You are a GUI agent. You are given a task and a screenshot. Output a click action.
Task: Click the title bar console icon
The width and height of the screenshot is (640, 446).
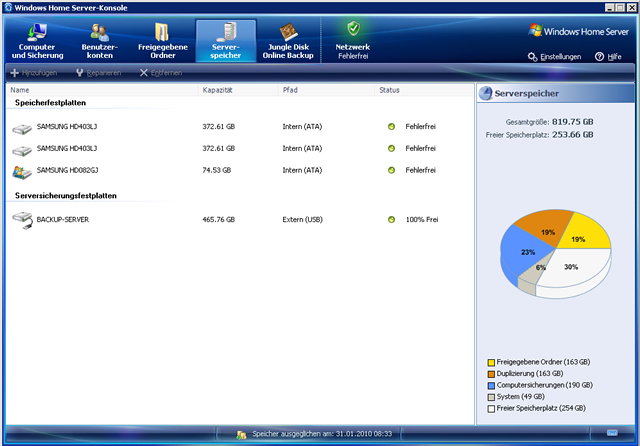8,7
